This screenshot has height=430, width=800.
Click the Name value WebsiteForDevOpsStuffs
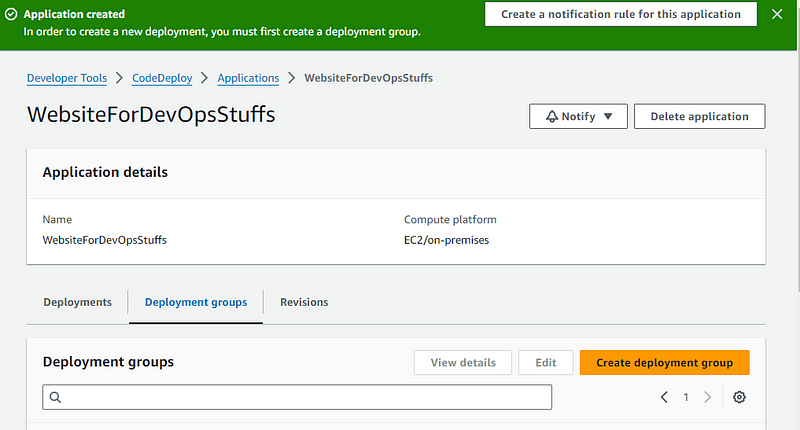[105, 240]
